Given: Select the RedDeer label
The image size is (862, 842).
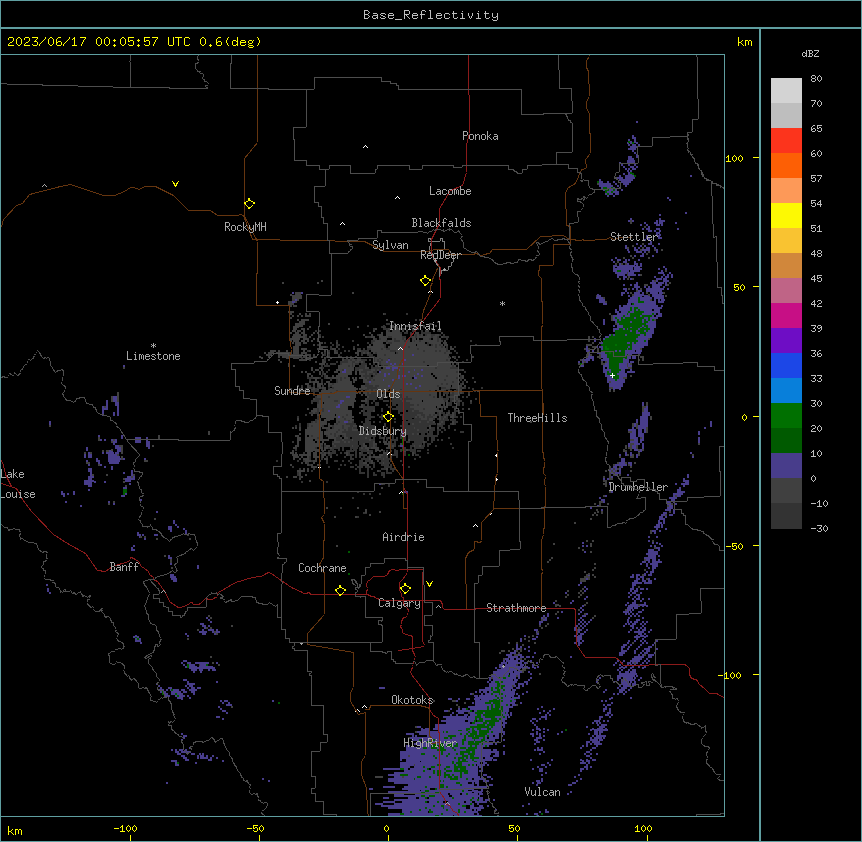Looking at the screenshot, I should [440, 255].
